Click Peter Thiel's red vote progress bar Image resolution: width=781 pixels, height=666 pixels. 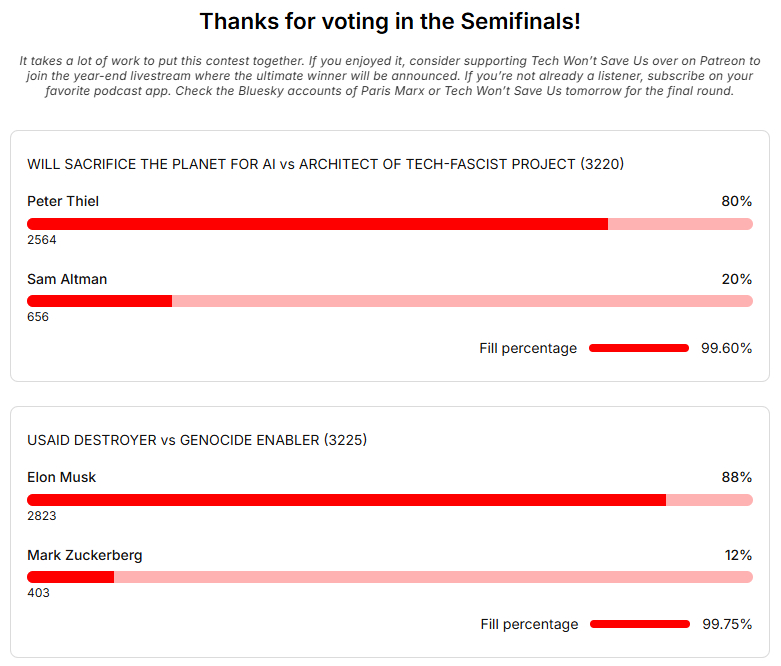coord(389,224)
